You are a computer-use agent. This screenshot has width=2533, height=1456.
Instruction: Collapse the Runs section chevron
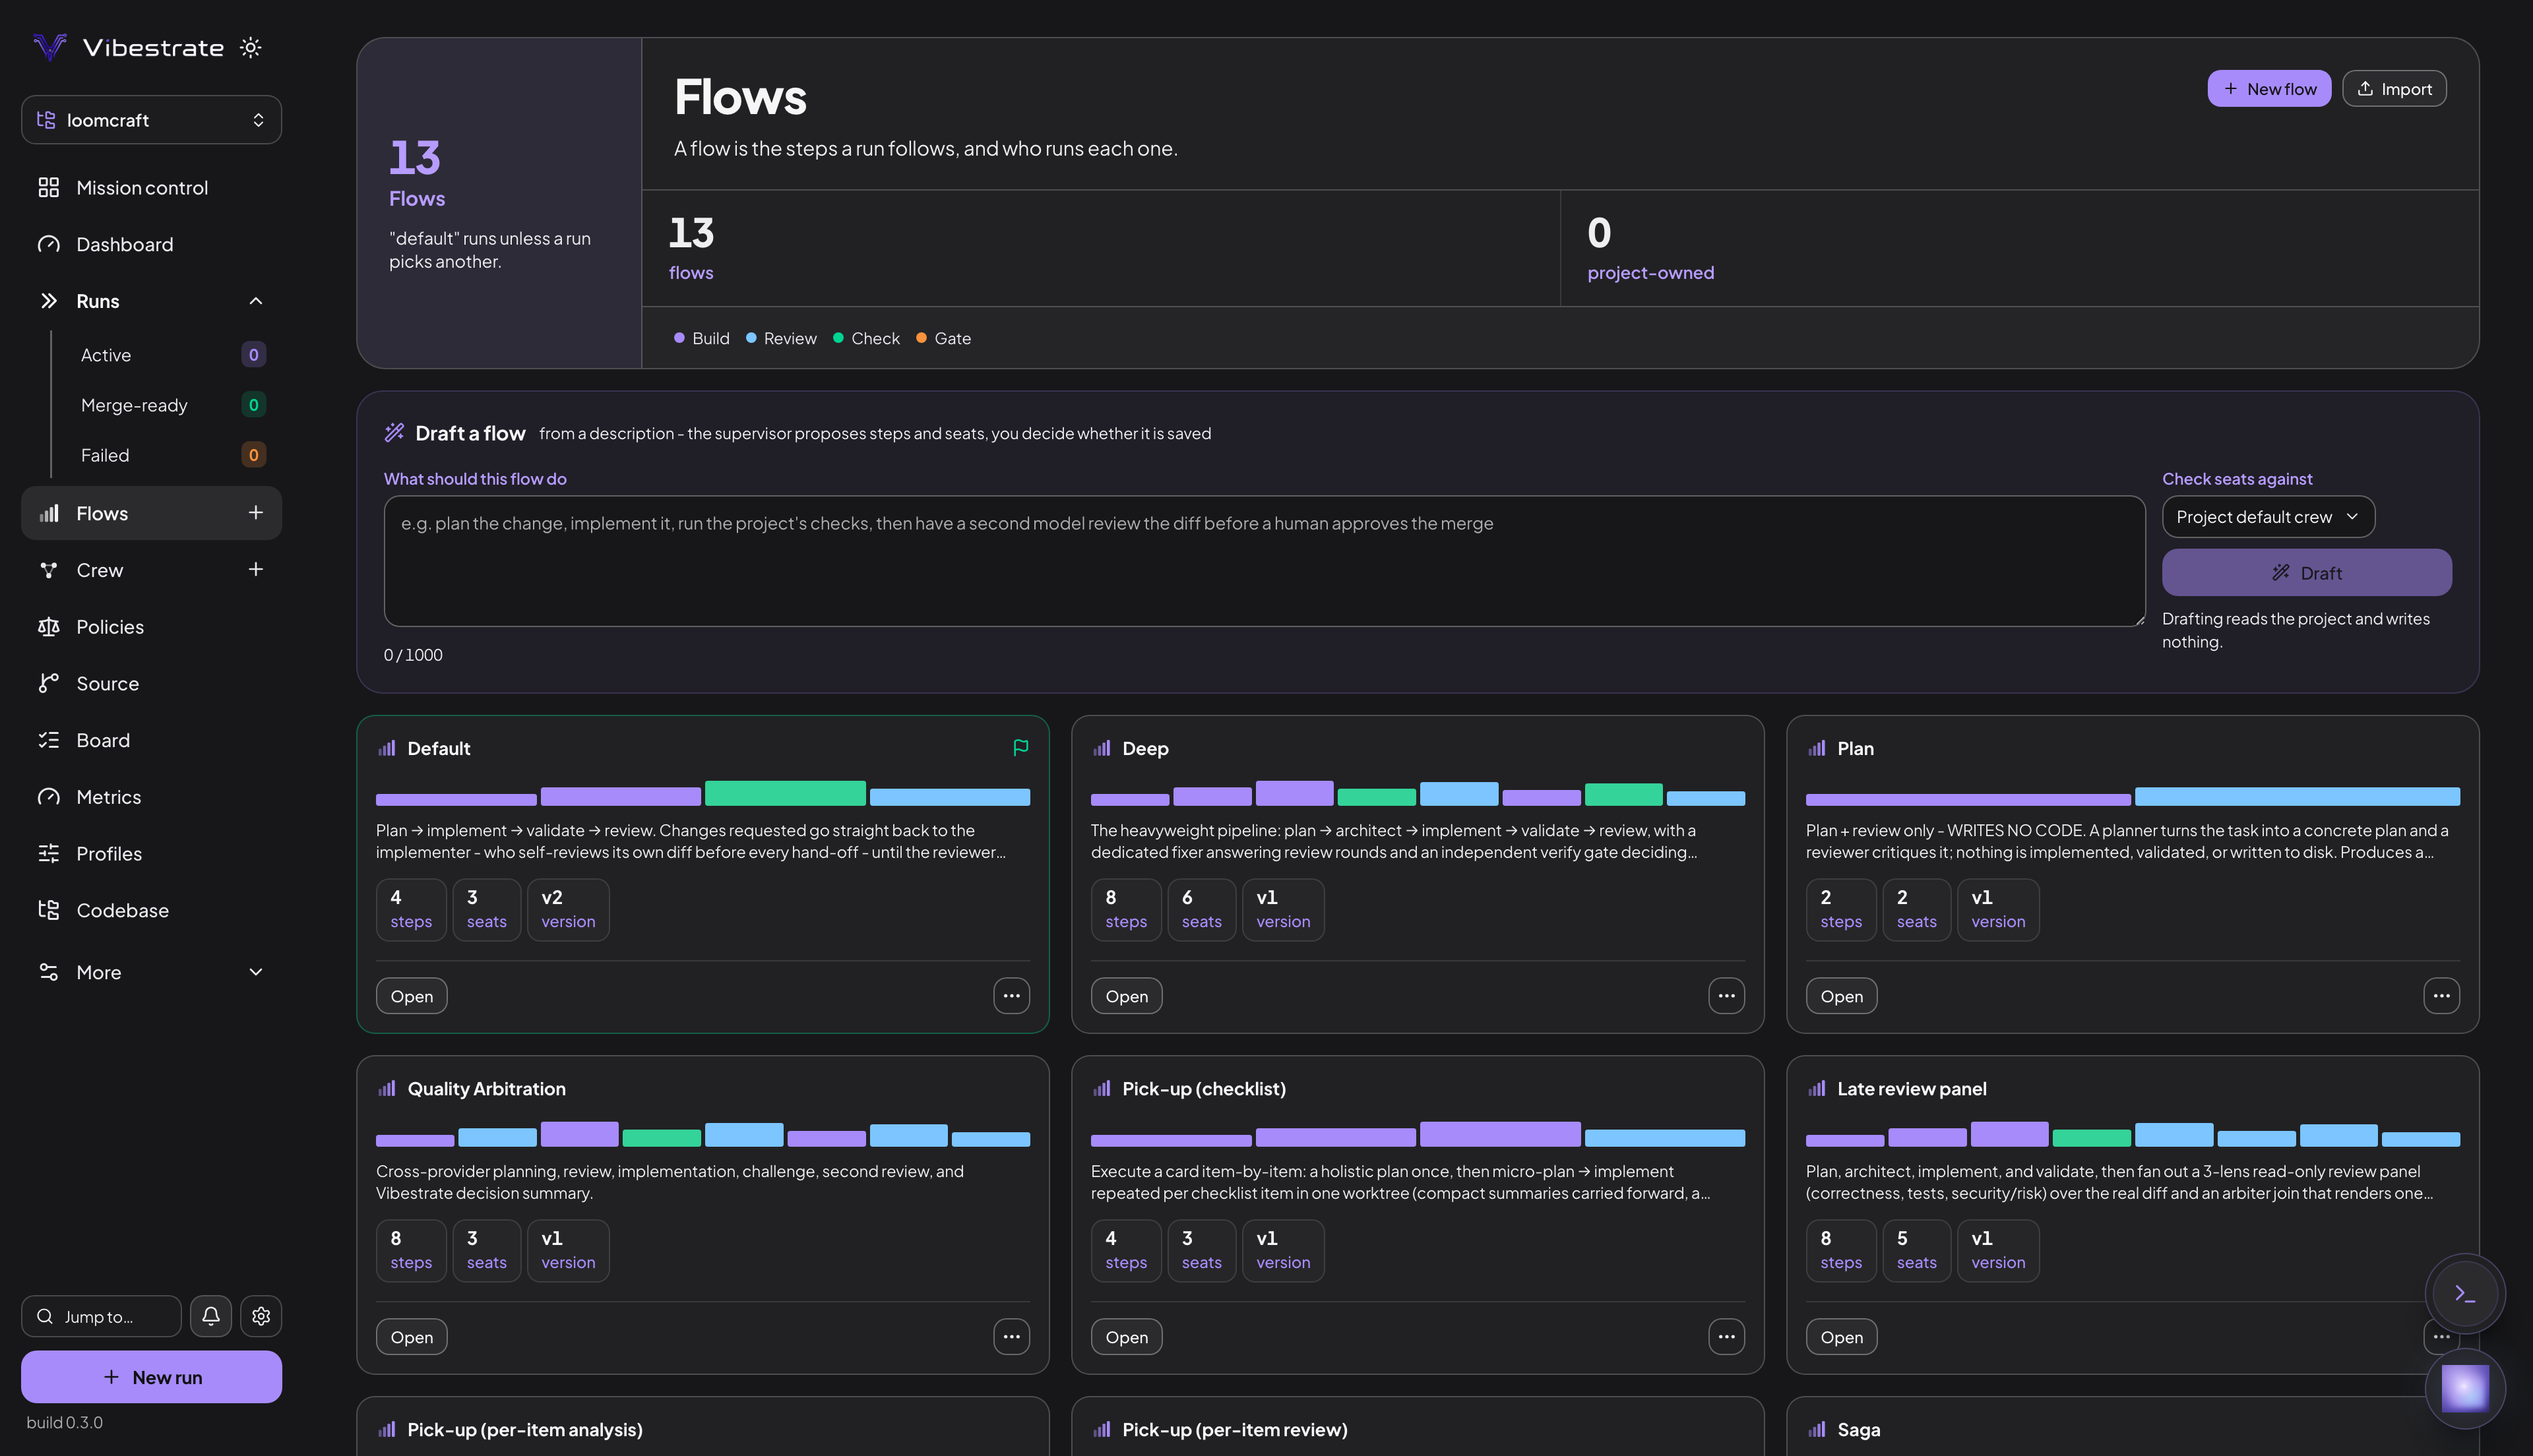click(x=256, y=301)
